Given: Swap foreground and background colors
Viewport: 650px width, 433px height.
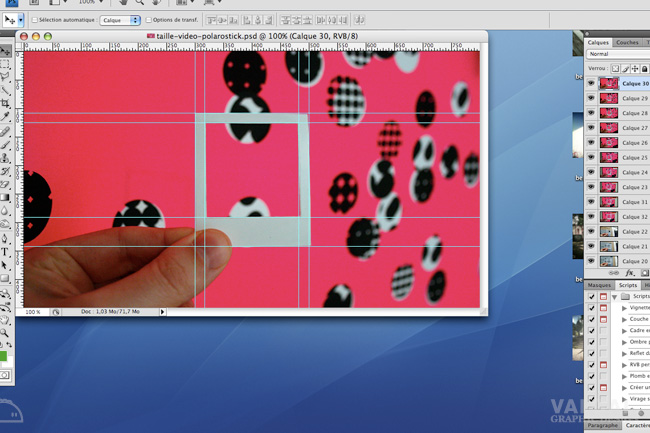Looking at the screenshot, I should 9,345.
